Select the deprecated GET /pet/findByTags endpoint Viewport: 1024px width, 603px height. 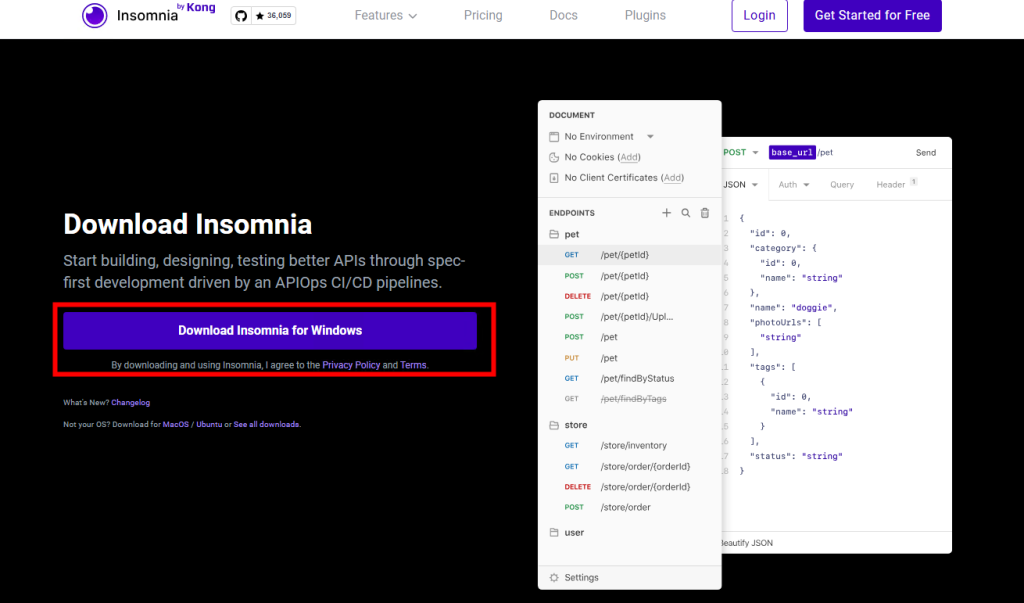(630, 399)
